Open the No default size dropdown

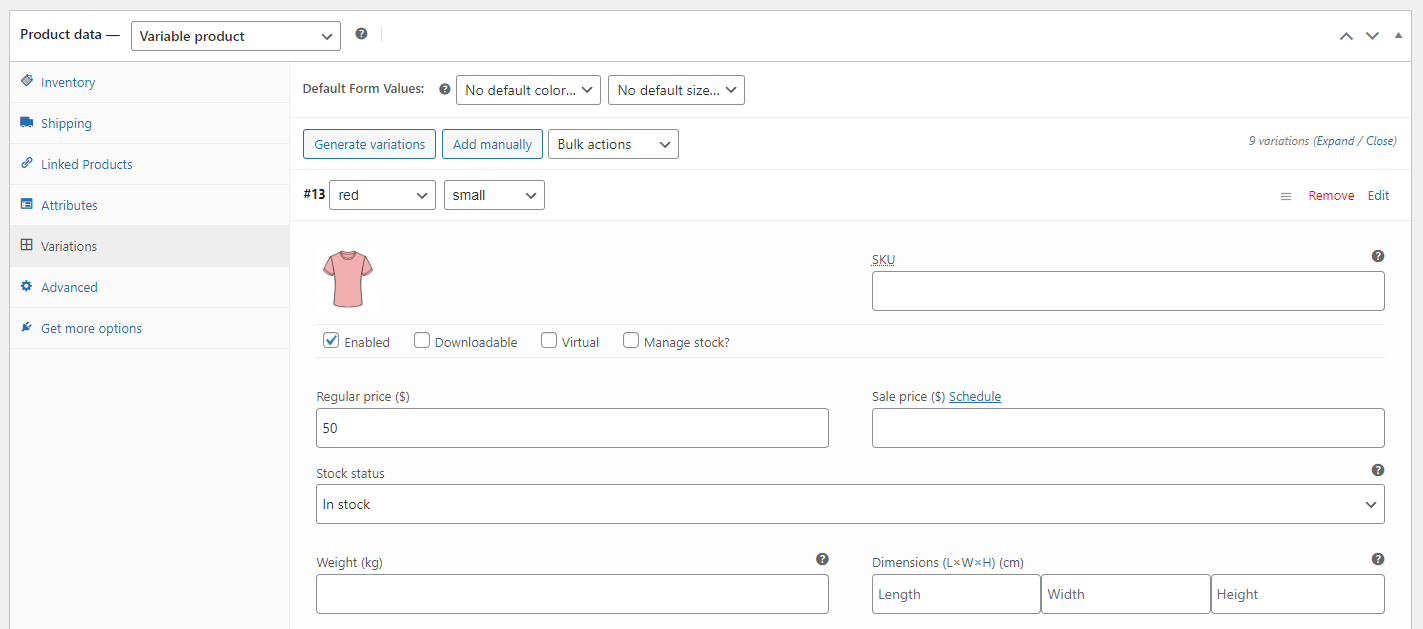coord(676,90)
